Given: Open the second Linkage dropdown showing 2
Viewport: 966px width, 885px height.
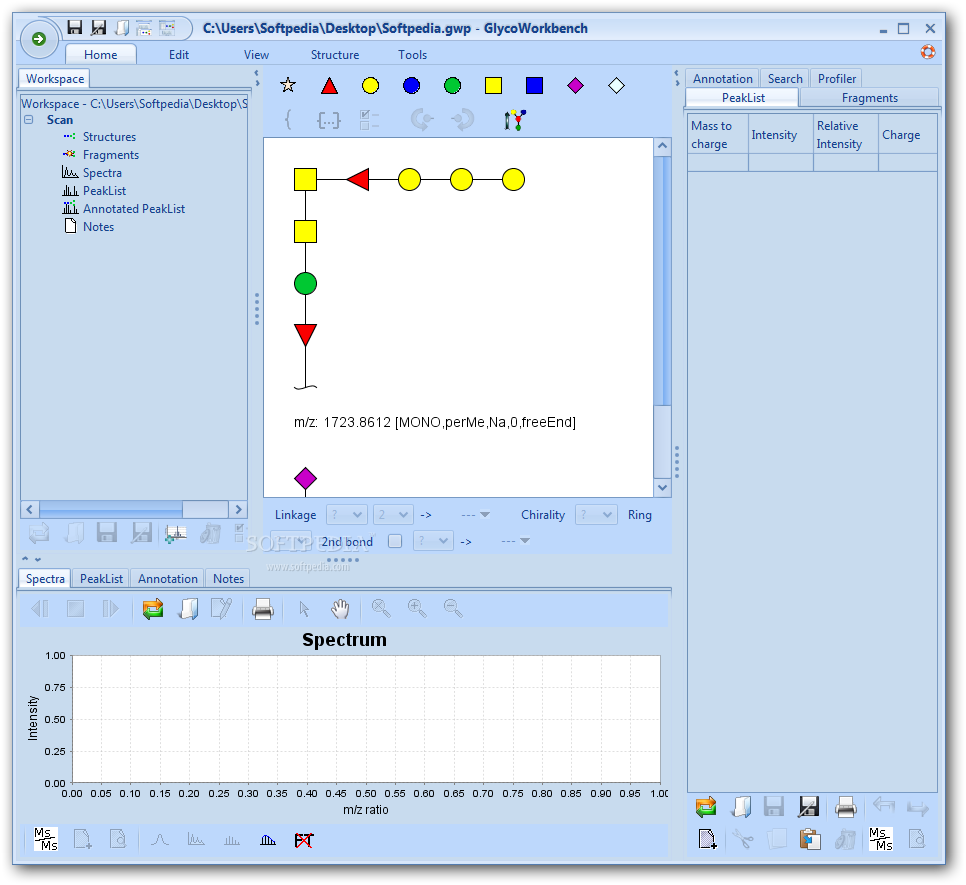Looking at the screenshot, I should pyautogui.click(x=392, y=514).
